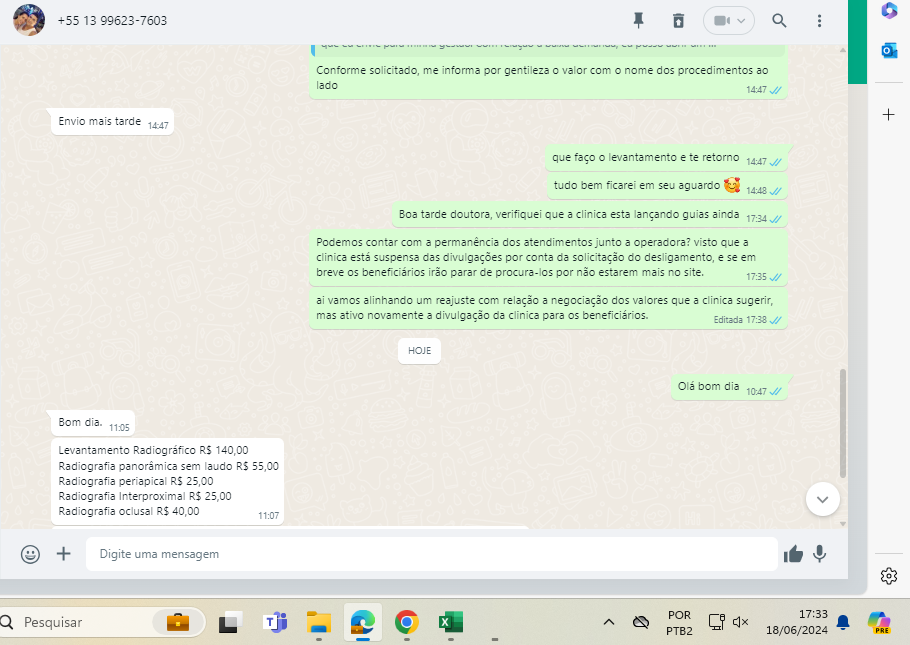Open clock and date 18/06/2024
This screenshot has width=910, height=645.
click(x=796, y=622)
